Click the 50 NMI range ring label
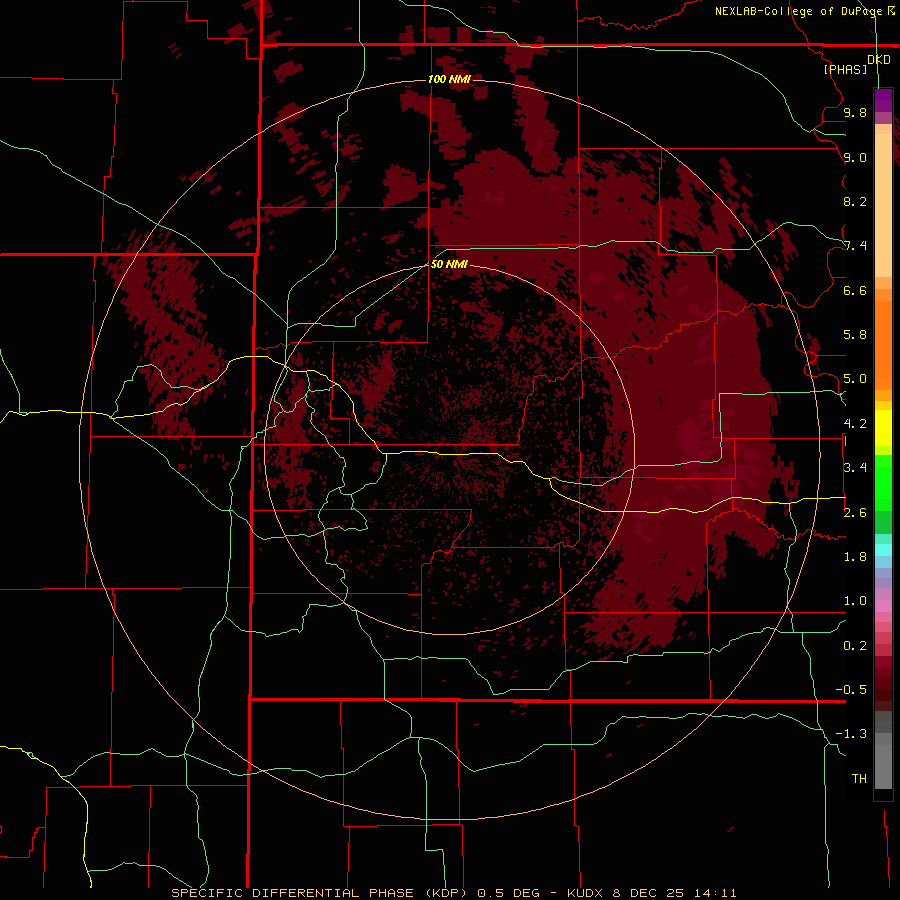 pyautogui.click(x=449, y=264)
